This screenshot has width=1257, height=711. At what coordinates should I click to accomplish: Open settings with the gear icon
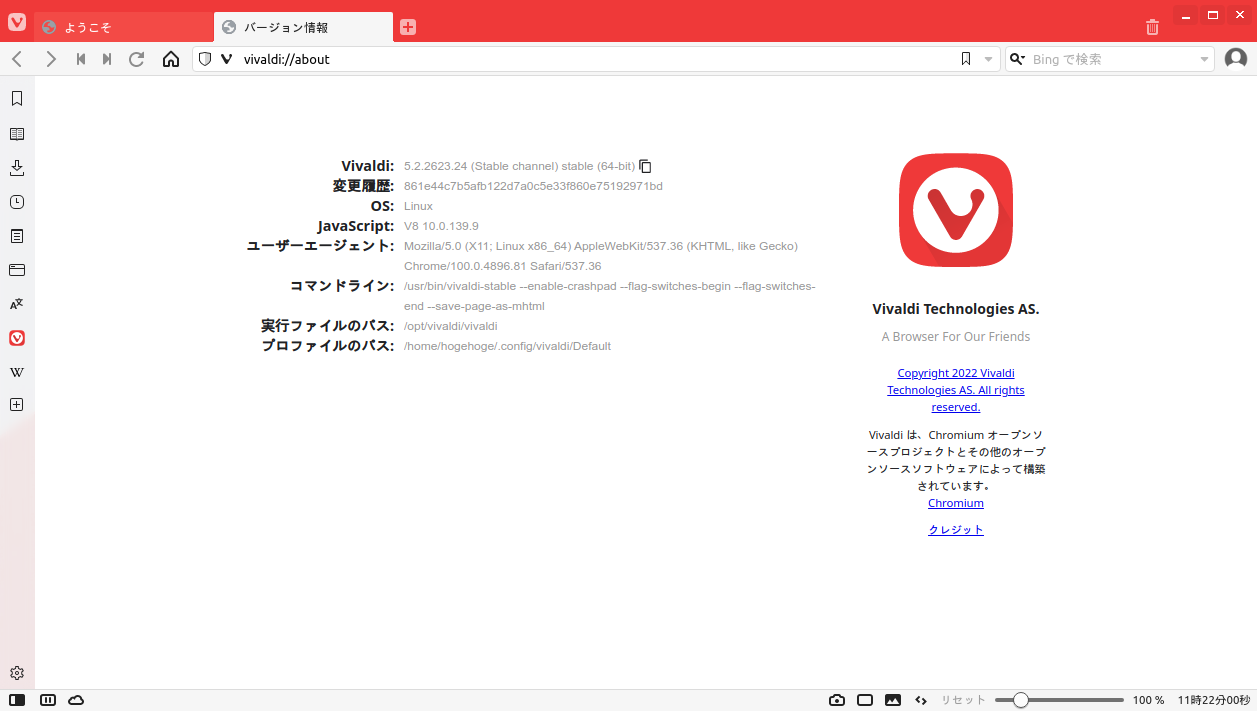(x=17, y=673)
